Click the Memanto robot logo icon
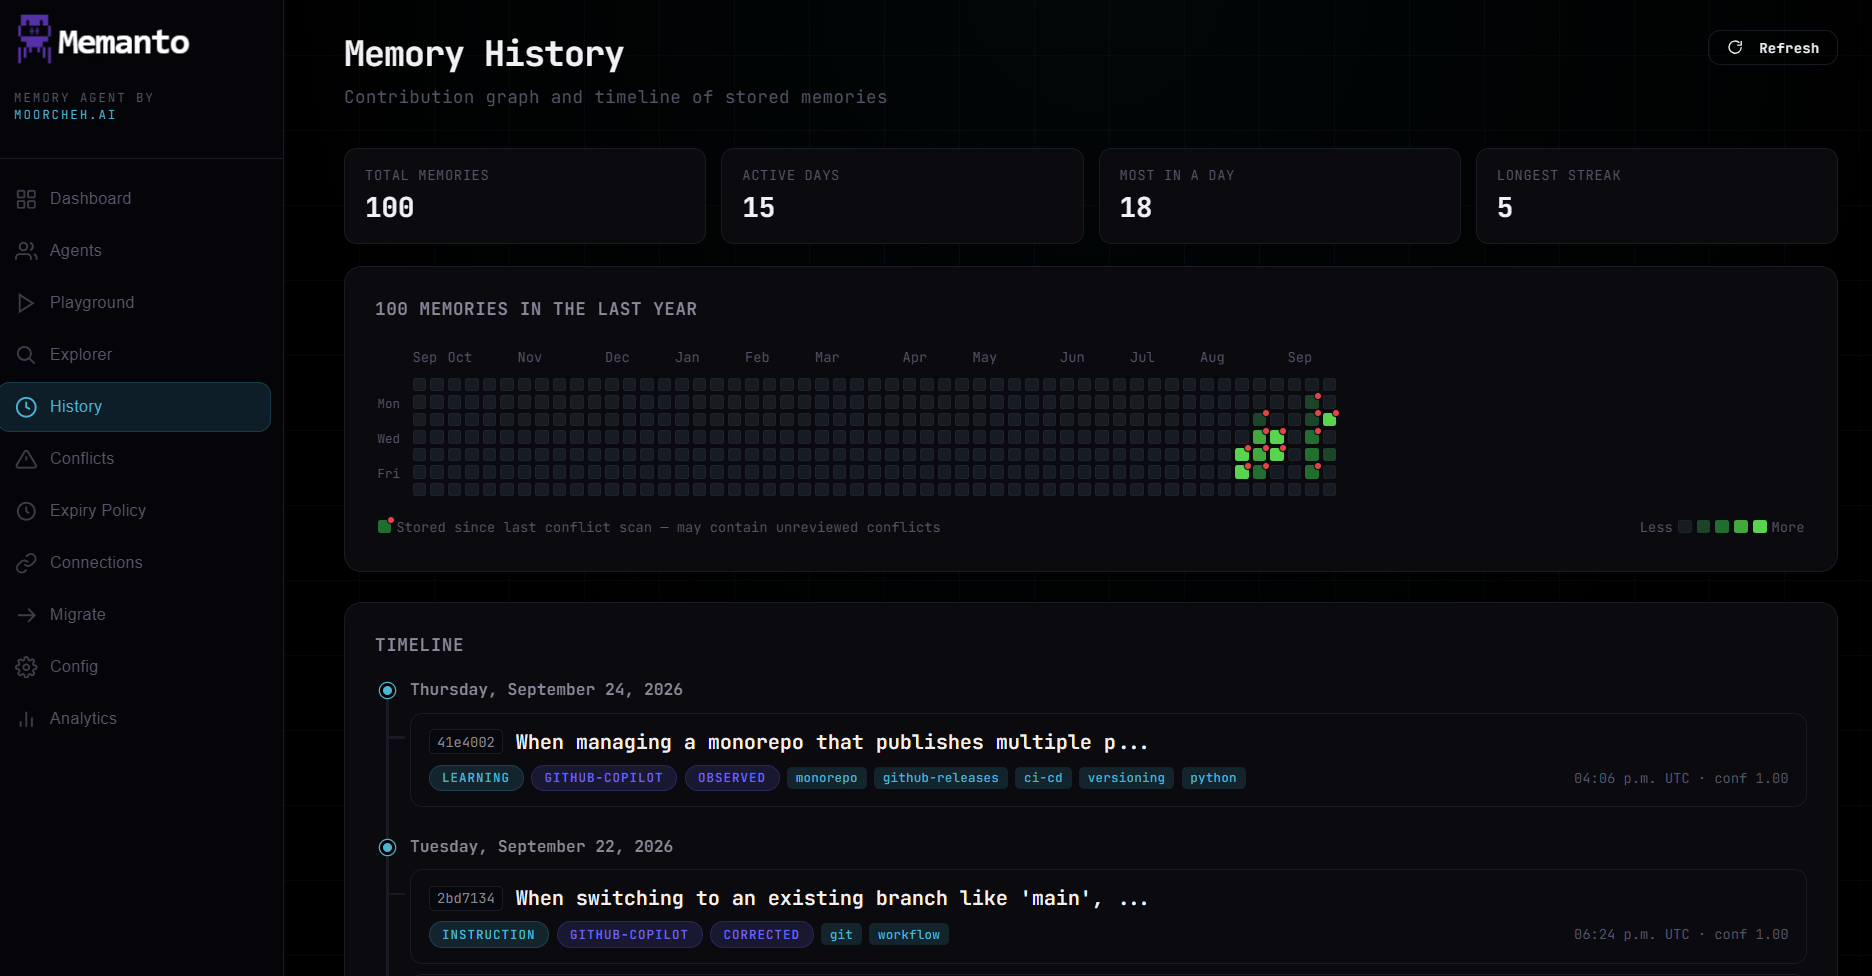 34,40
